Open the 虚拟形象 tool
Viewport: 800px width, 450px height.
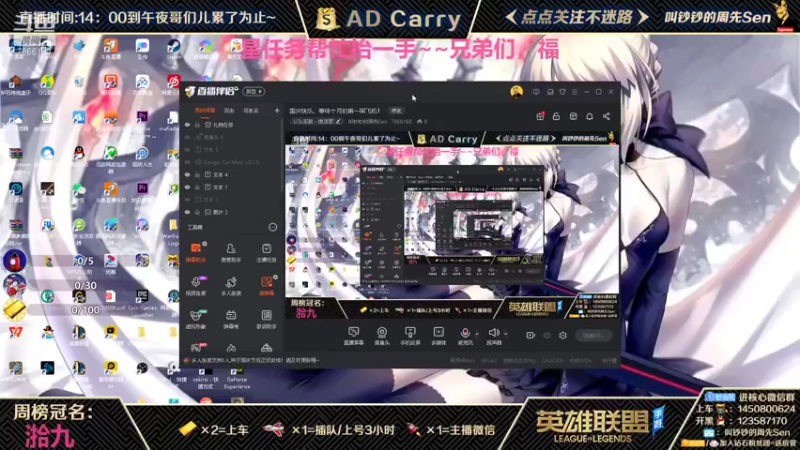click(x=195, y=319)
